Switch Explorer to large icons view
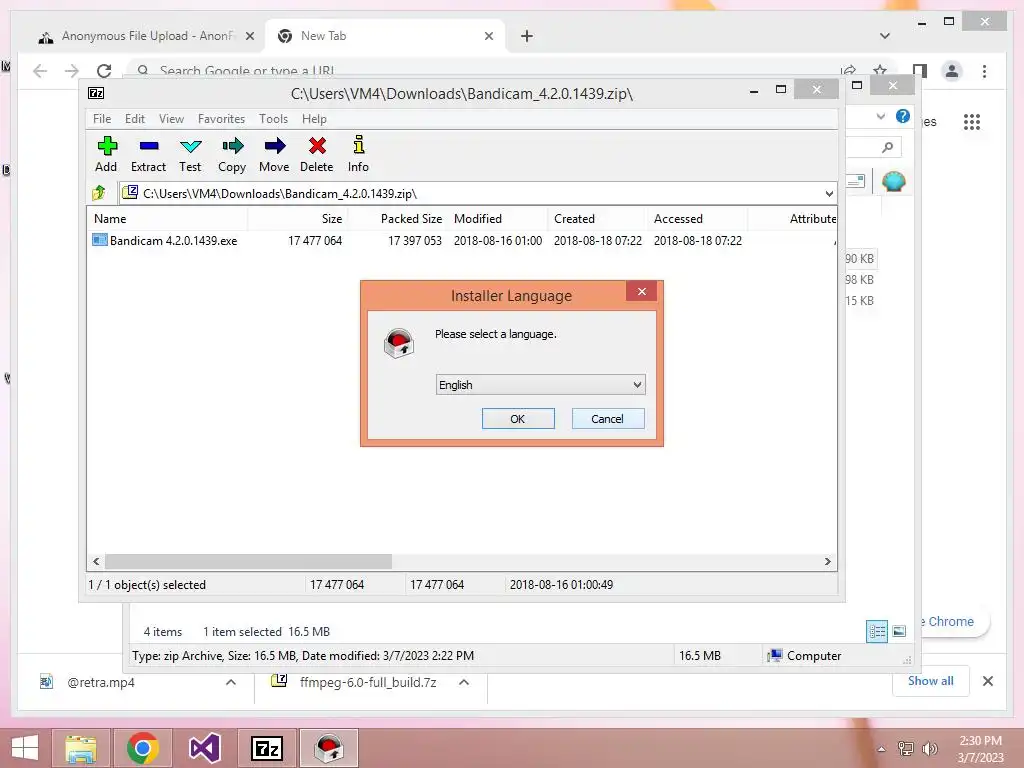Viewport: 1024px width, 768px height. [899, 631]
